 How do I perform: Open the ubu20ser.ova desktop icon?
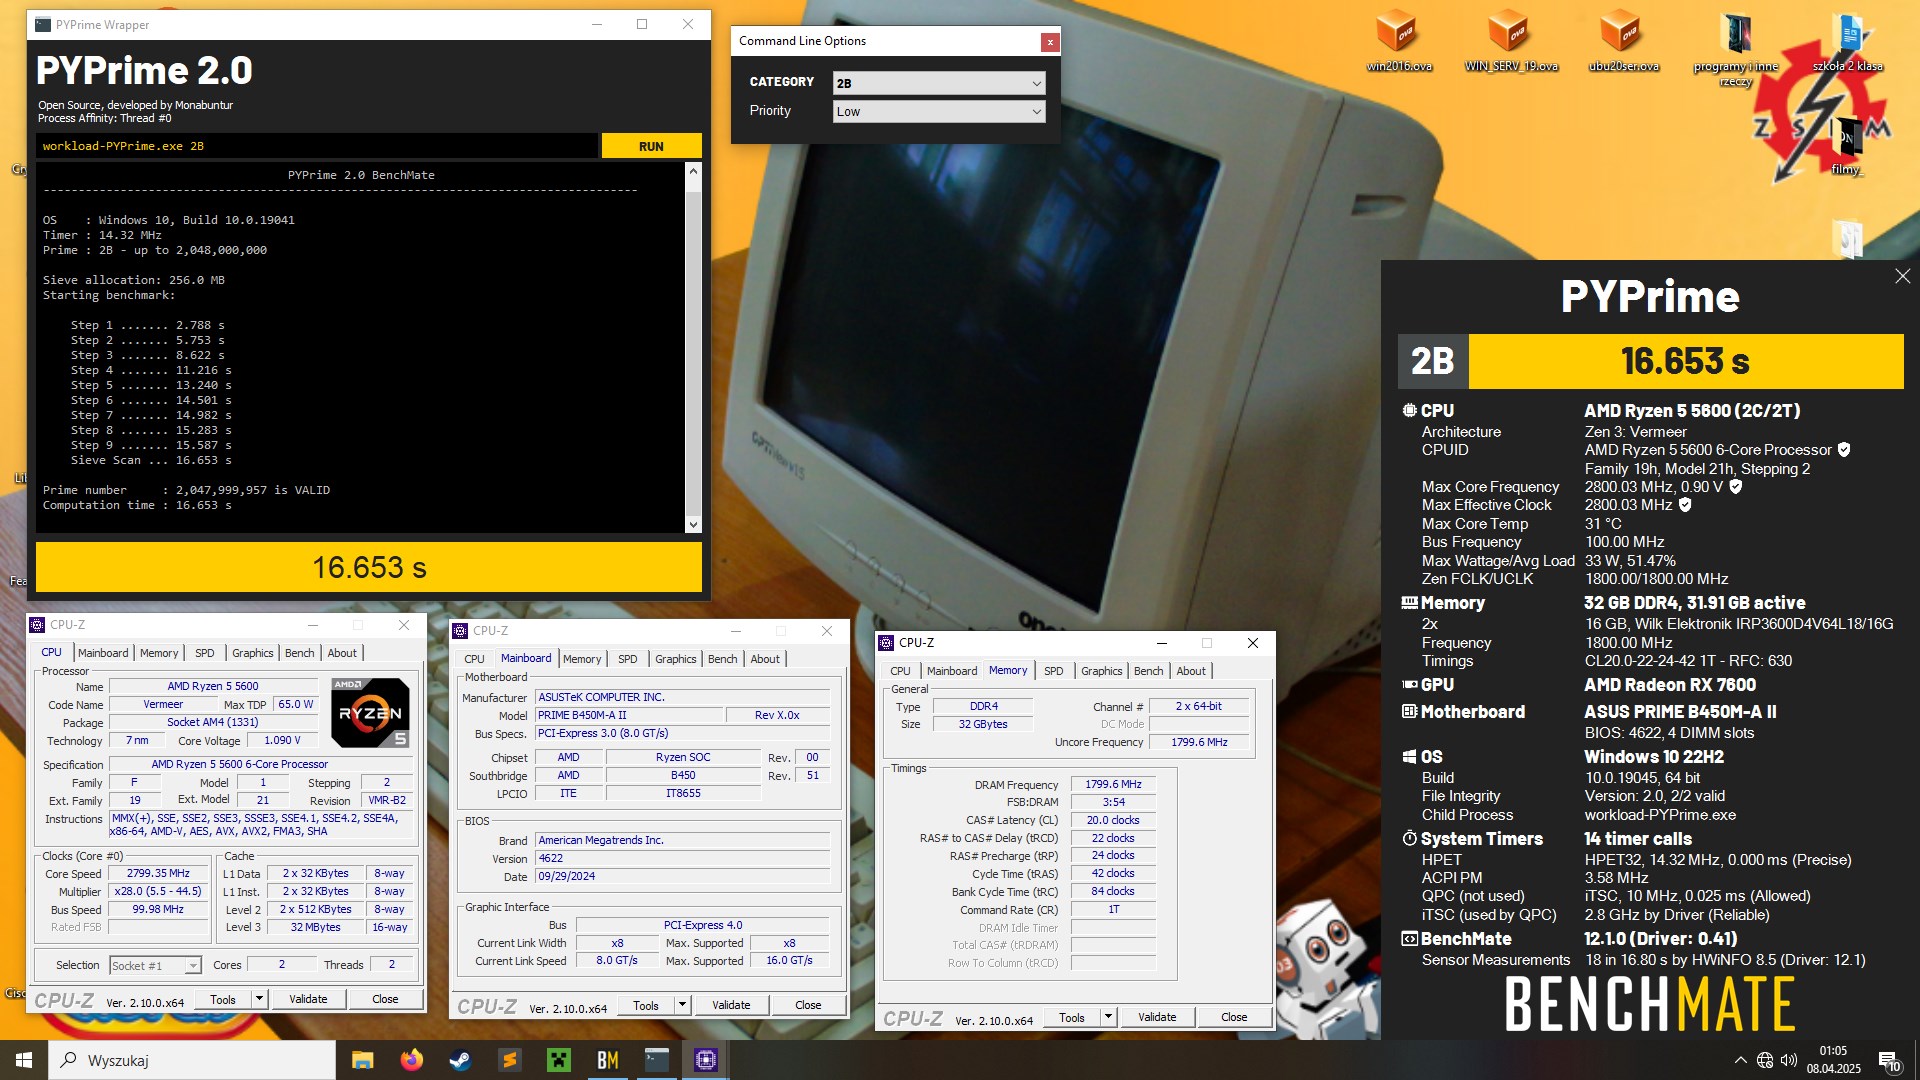pyautogui.click(x=1622, y=40)
